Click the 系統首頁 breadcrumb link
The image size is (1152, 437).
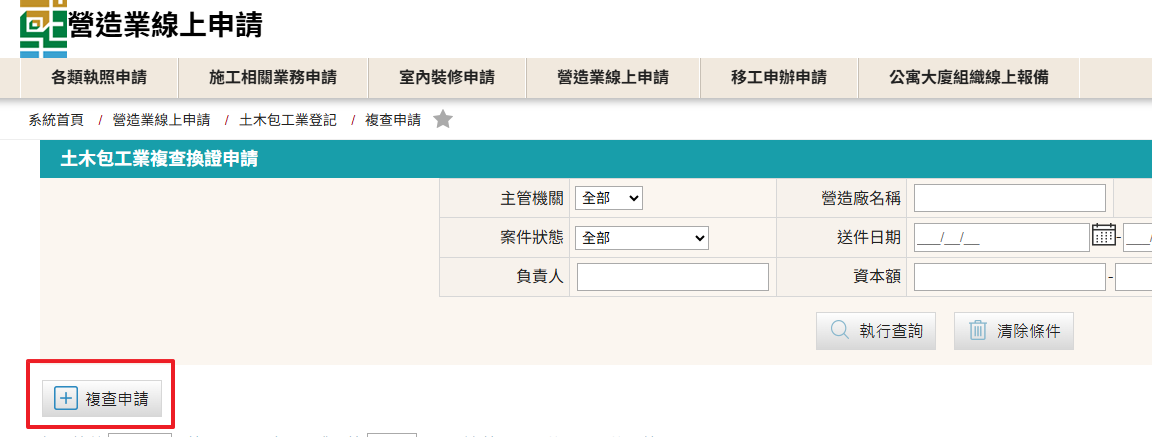pos(56,120)
